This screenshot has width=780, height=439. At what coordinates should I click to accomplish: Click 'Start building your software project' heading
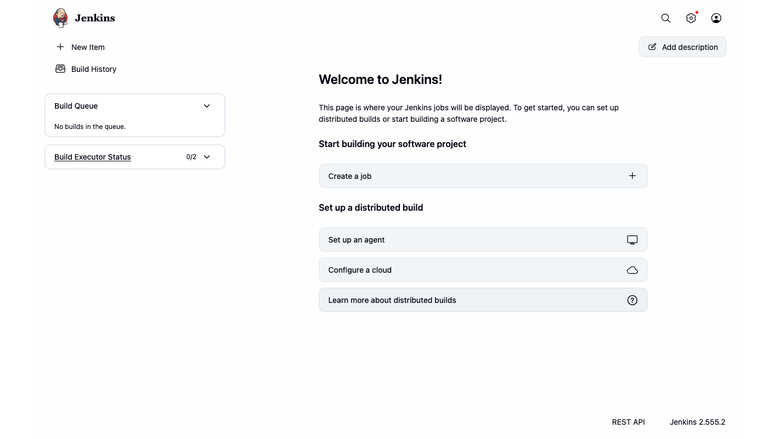point(392,144)
